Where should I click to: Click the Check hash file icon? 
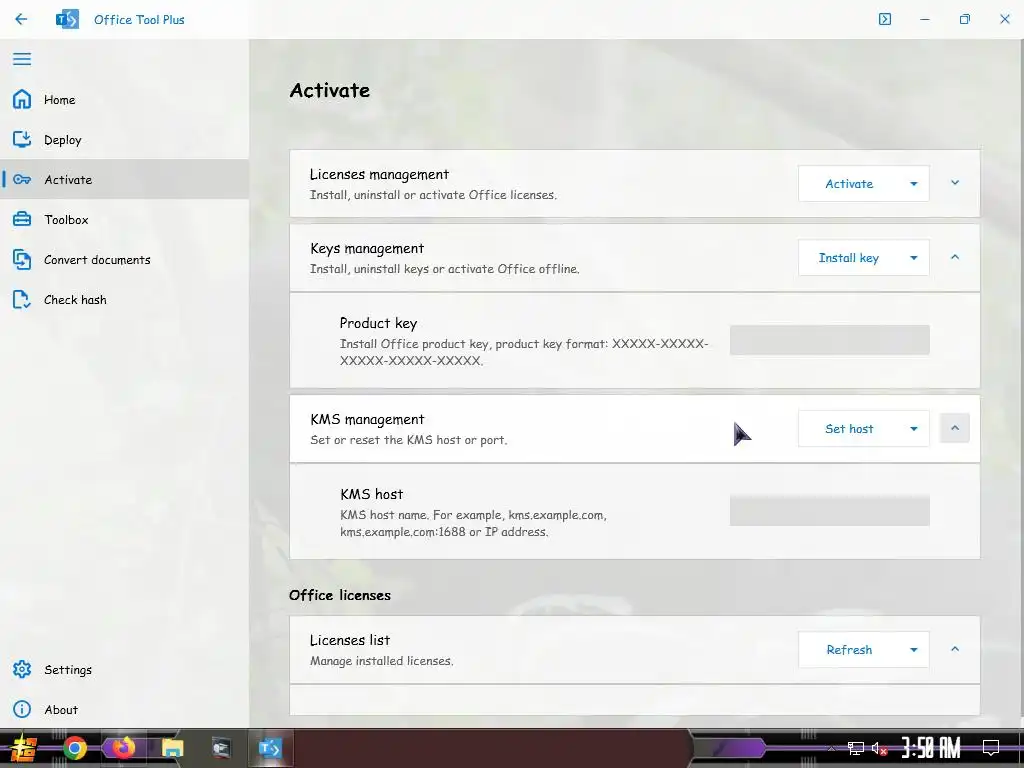tap(22, 300)
